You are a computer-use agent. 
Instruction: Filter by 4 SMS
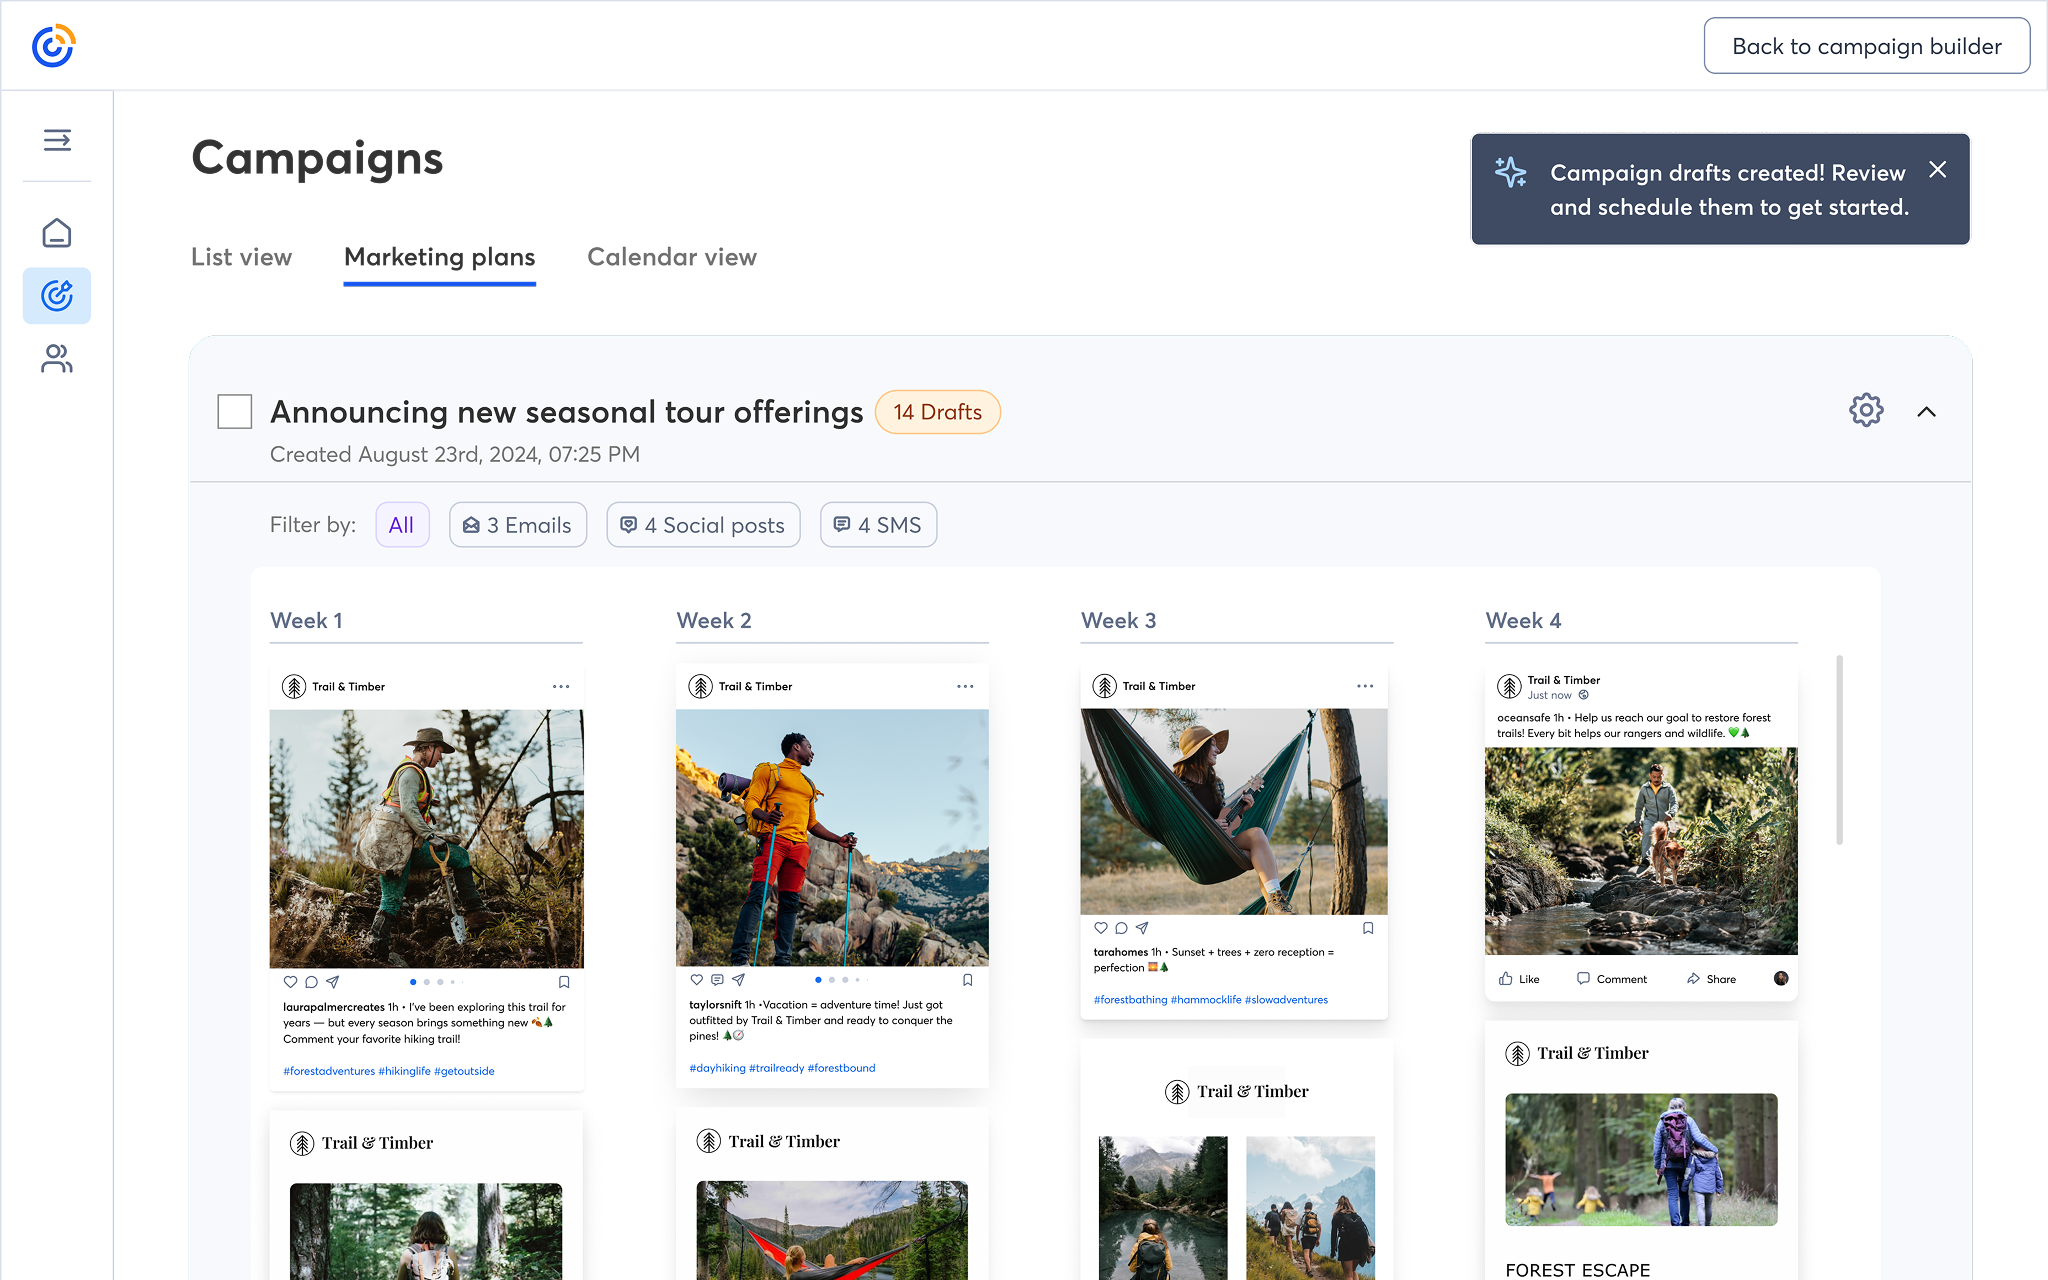click(x=878, y=525)
